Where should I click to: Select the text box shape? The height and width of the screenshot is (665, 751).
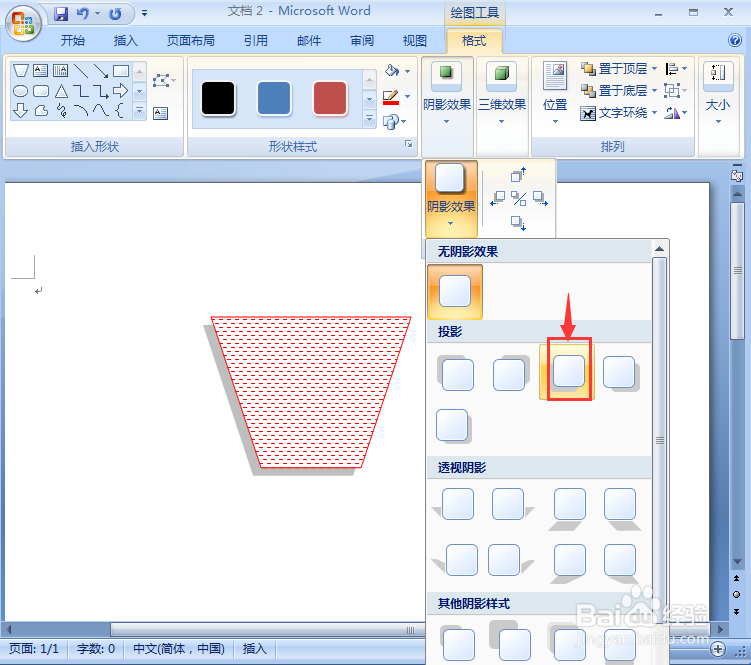coord(41,71)
